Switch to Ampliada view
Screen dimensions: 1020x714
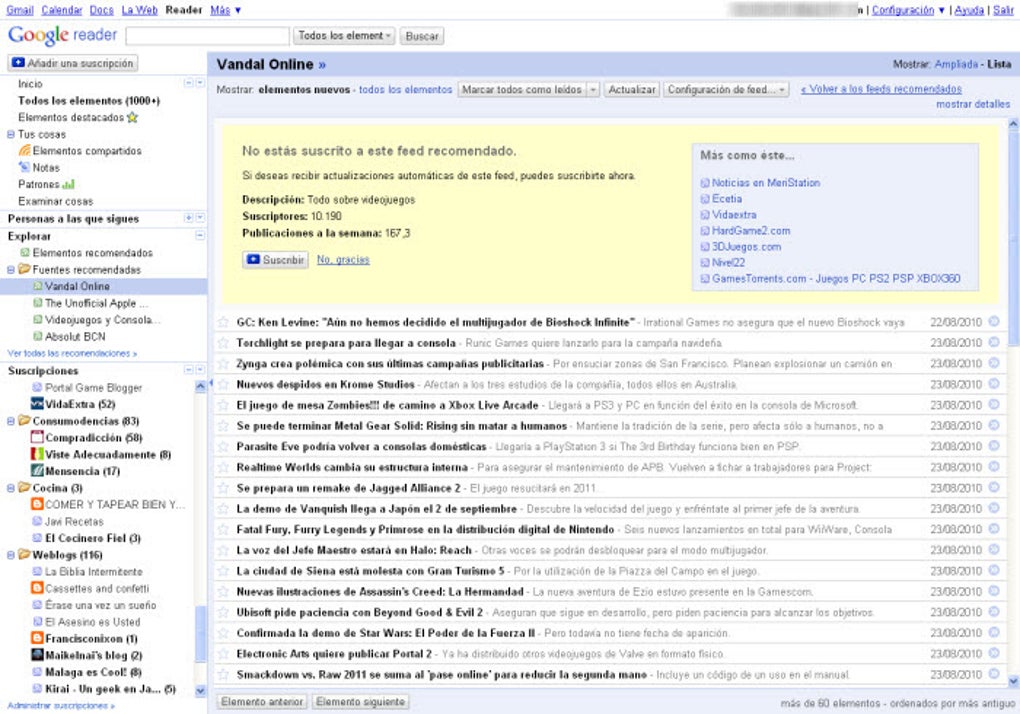(x=956, y=64)
